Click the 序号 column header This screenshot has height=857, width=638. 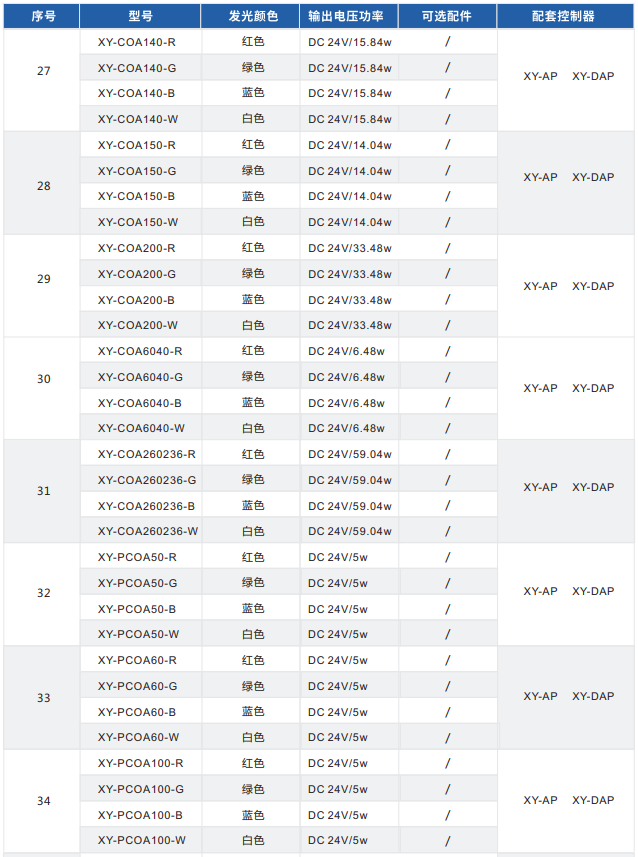(x=43, y=16)
